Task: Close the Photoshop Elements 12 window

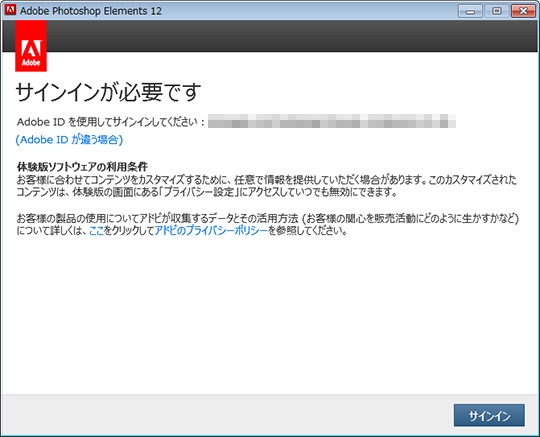Action: pyautogui.click(x=523, y=11)
